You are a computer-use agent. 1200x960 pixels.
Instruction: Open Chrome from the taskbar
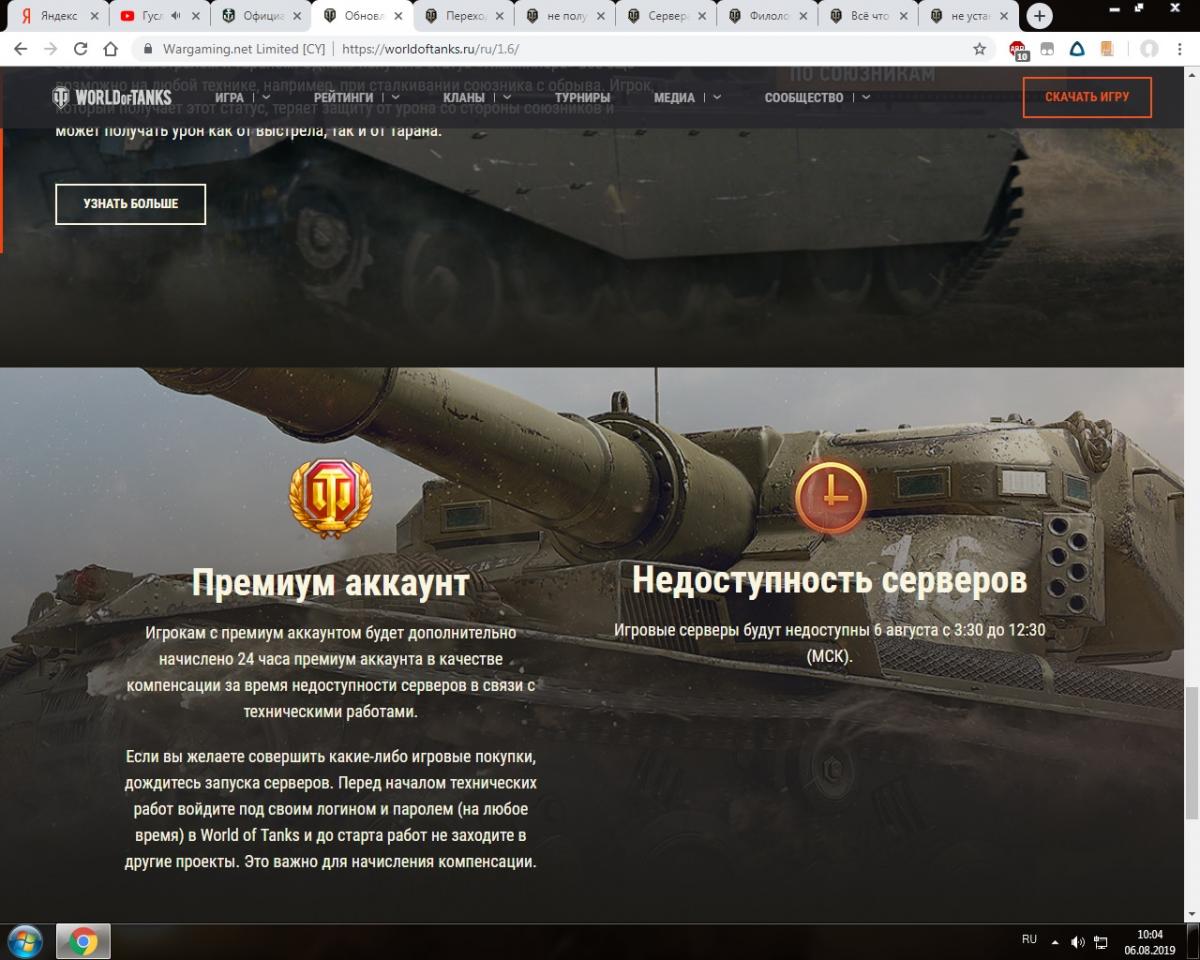(83, 942)
